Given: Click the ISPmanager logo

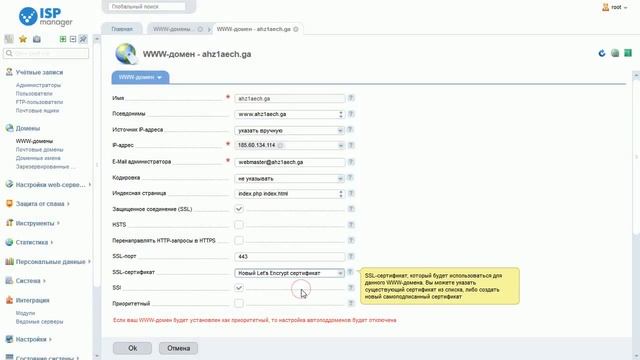Looking at the screenshot, I should tap(46, 17).
